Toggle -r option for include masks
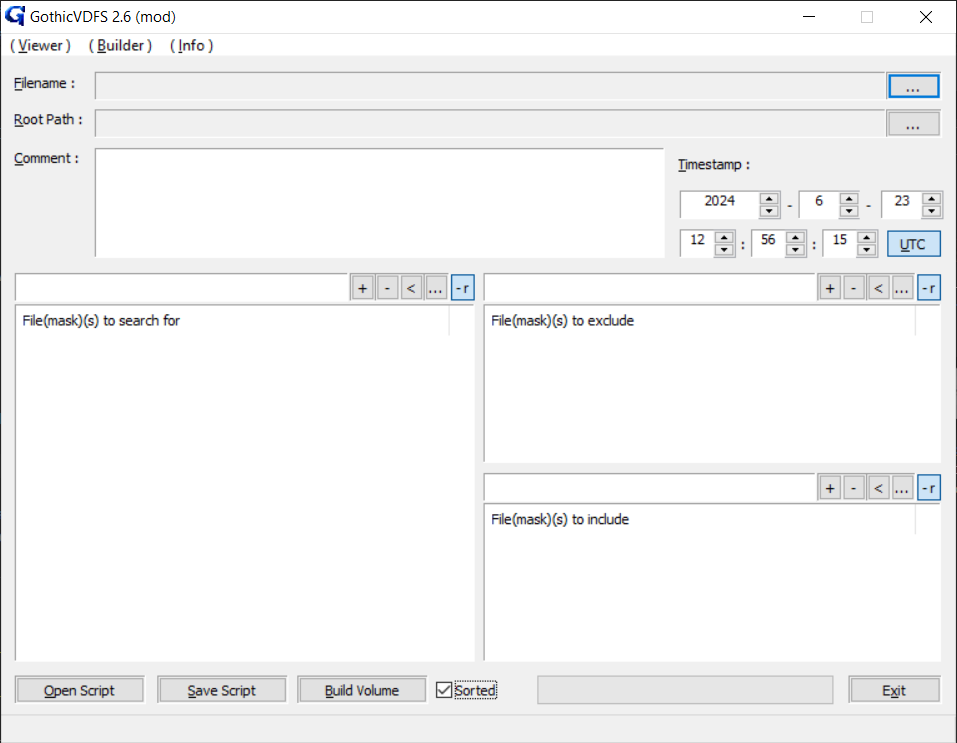The height and width of the screenshot is (743, 957). (x=929, y=488)
